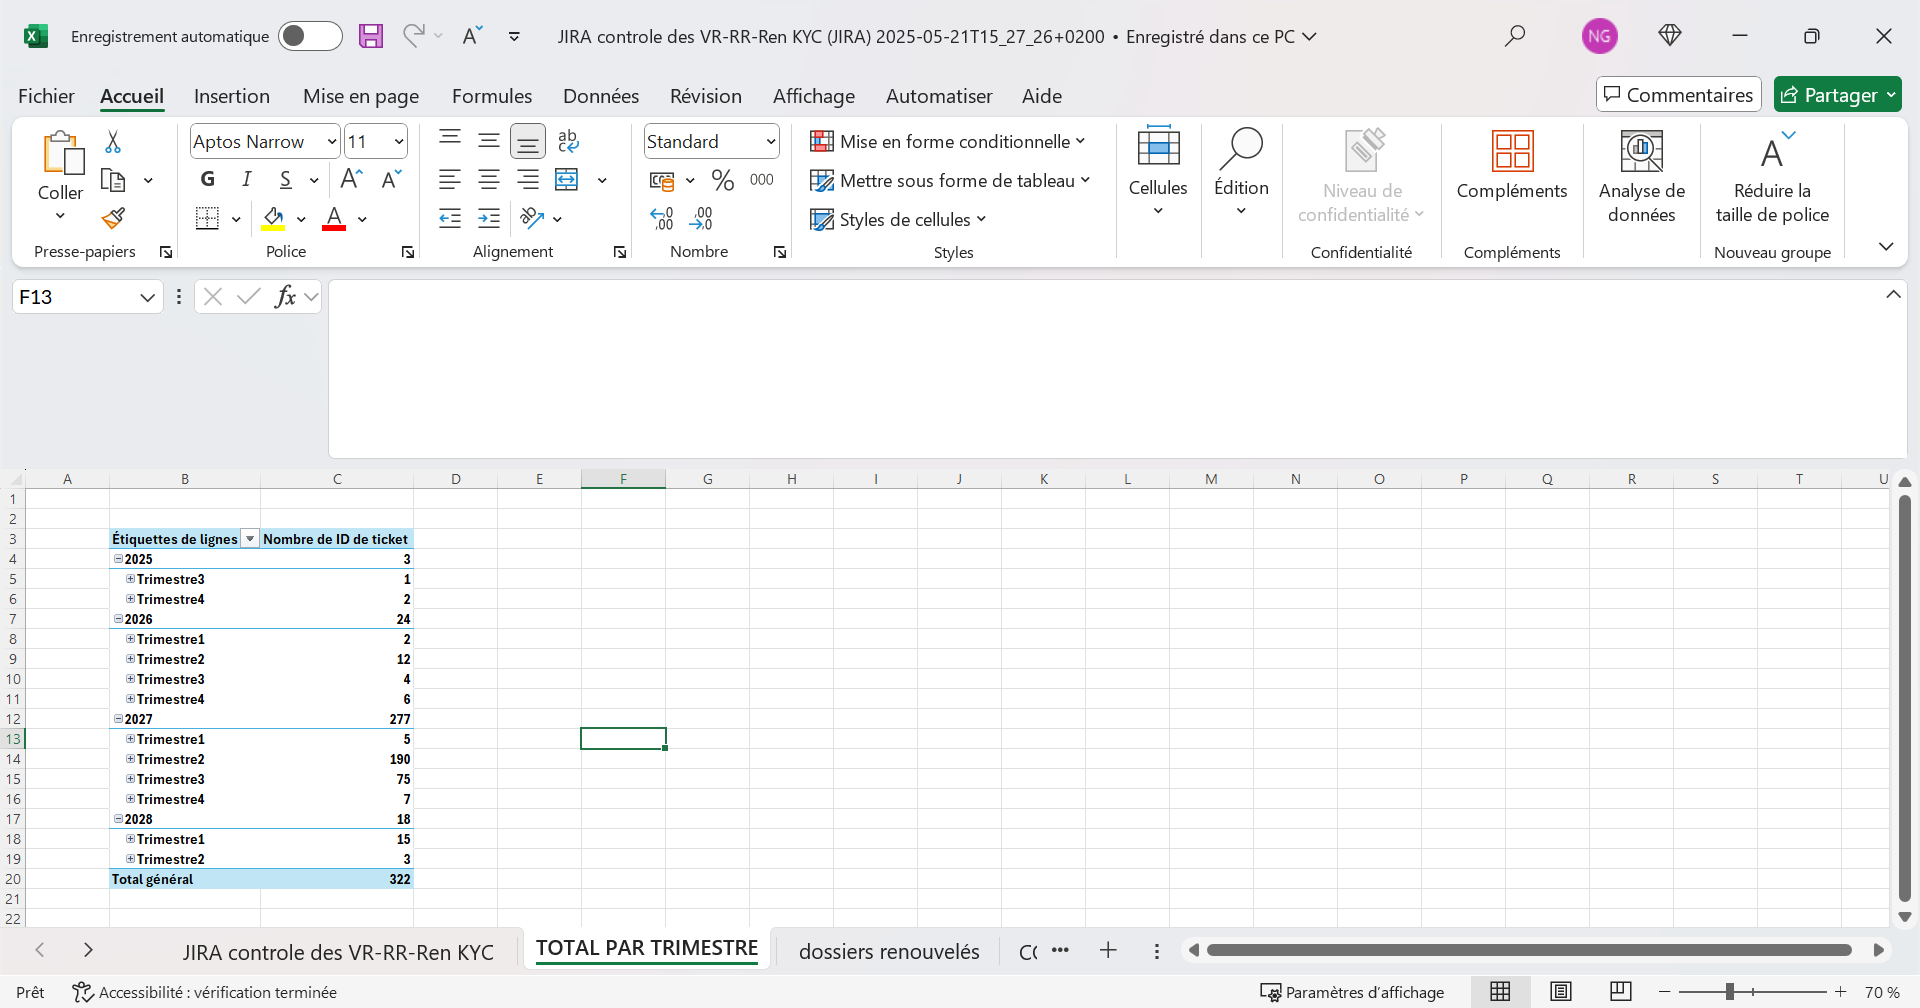The height and width of the screenshot is (1008, 1920).
Task: Expand Trimestre2 under 2027
Action: pyautogui.click(x=130, y=759)
